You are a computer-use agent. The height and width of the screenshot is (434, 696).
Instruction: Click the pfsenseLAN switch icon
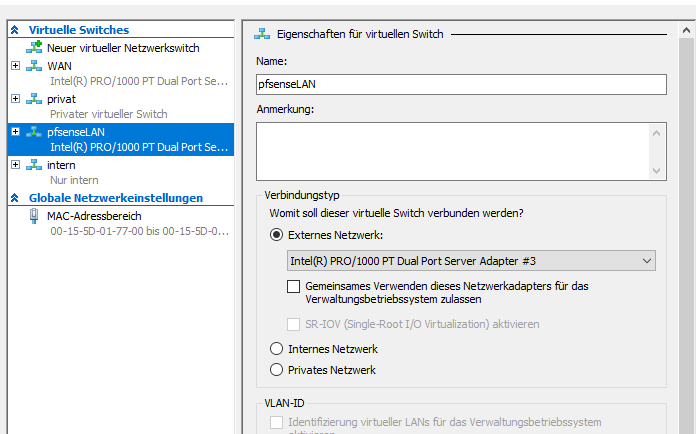coord(34,132)
